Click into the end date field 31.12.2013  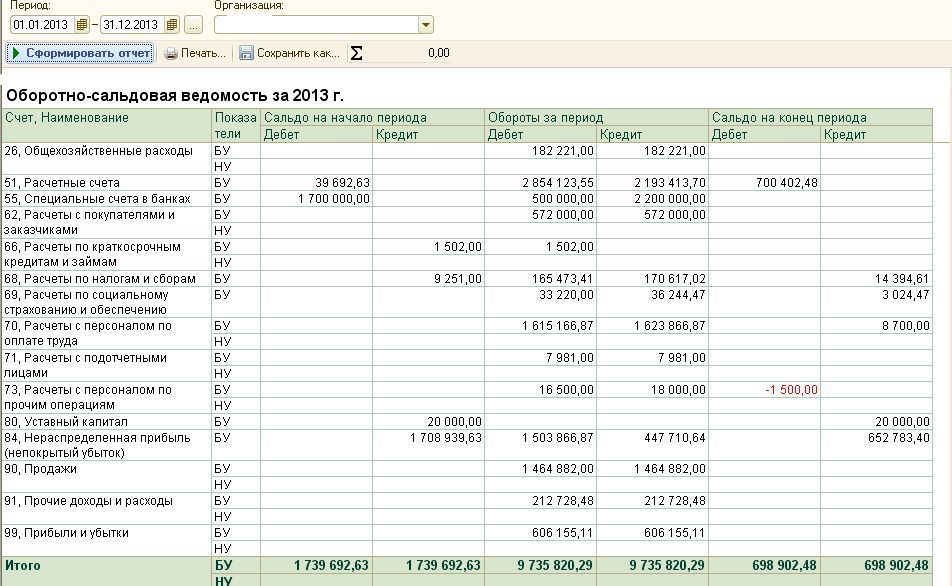[x=132, y=25]
